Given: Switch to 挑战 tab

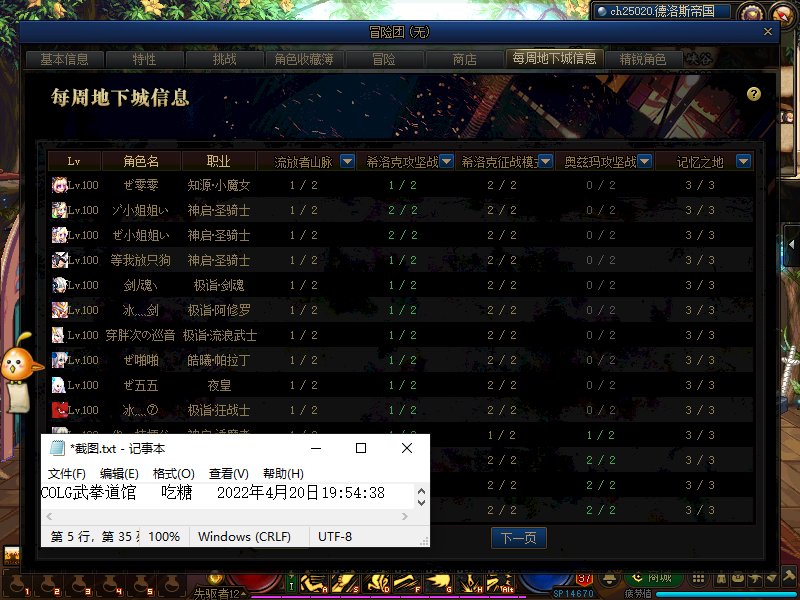Looking at the screenshot, I should pyautogui.click(x=224, y=59).
